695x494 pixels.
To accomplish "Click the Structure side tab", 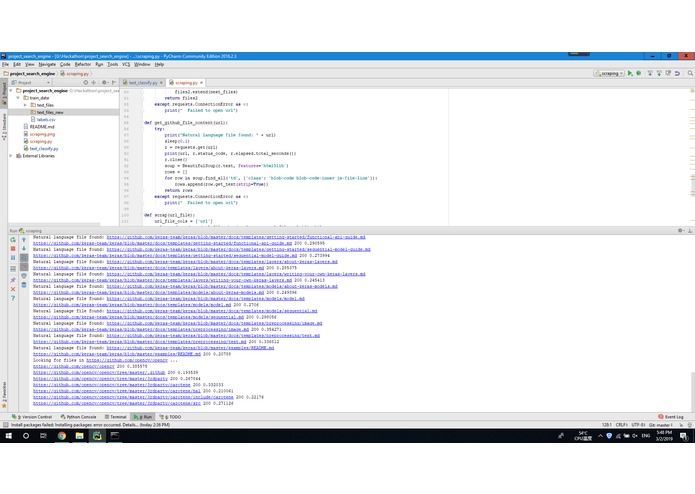I will (4, 127).
